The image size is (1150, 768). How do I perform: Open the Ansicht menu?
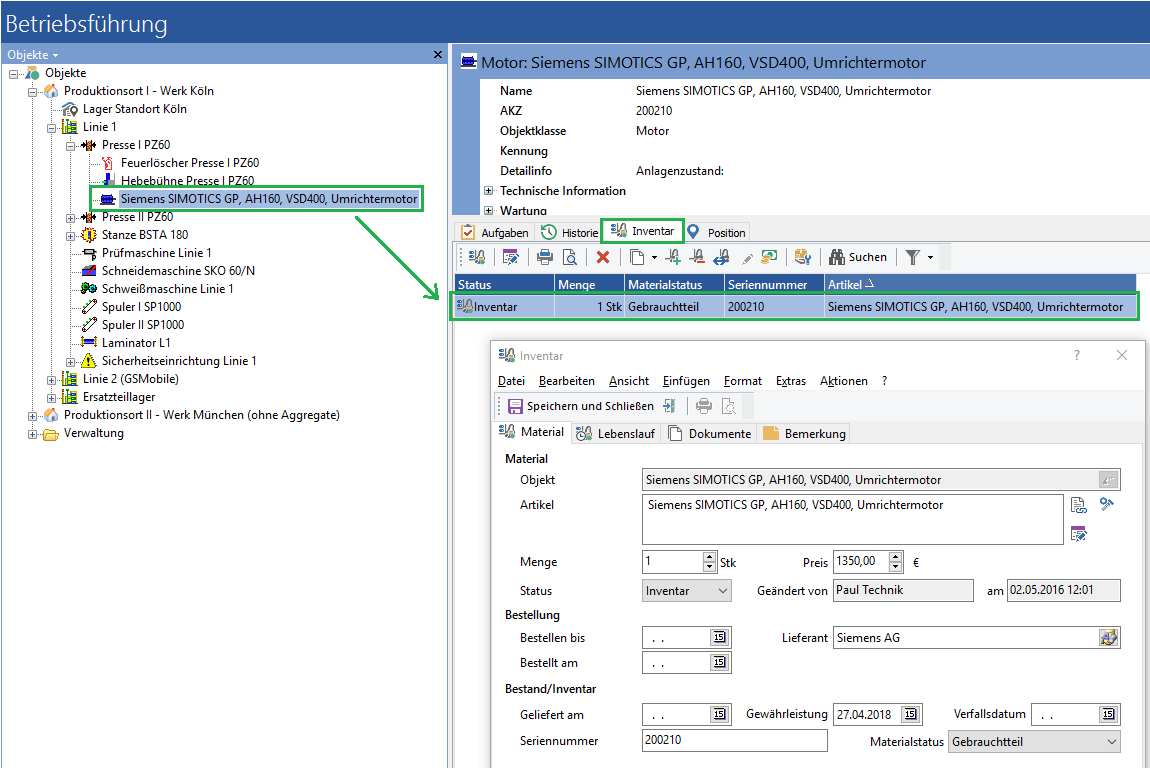[629, 381]
